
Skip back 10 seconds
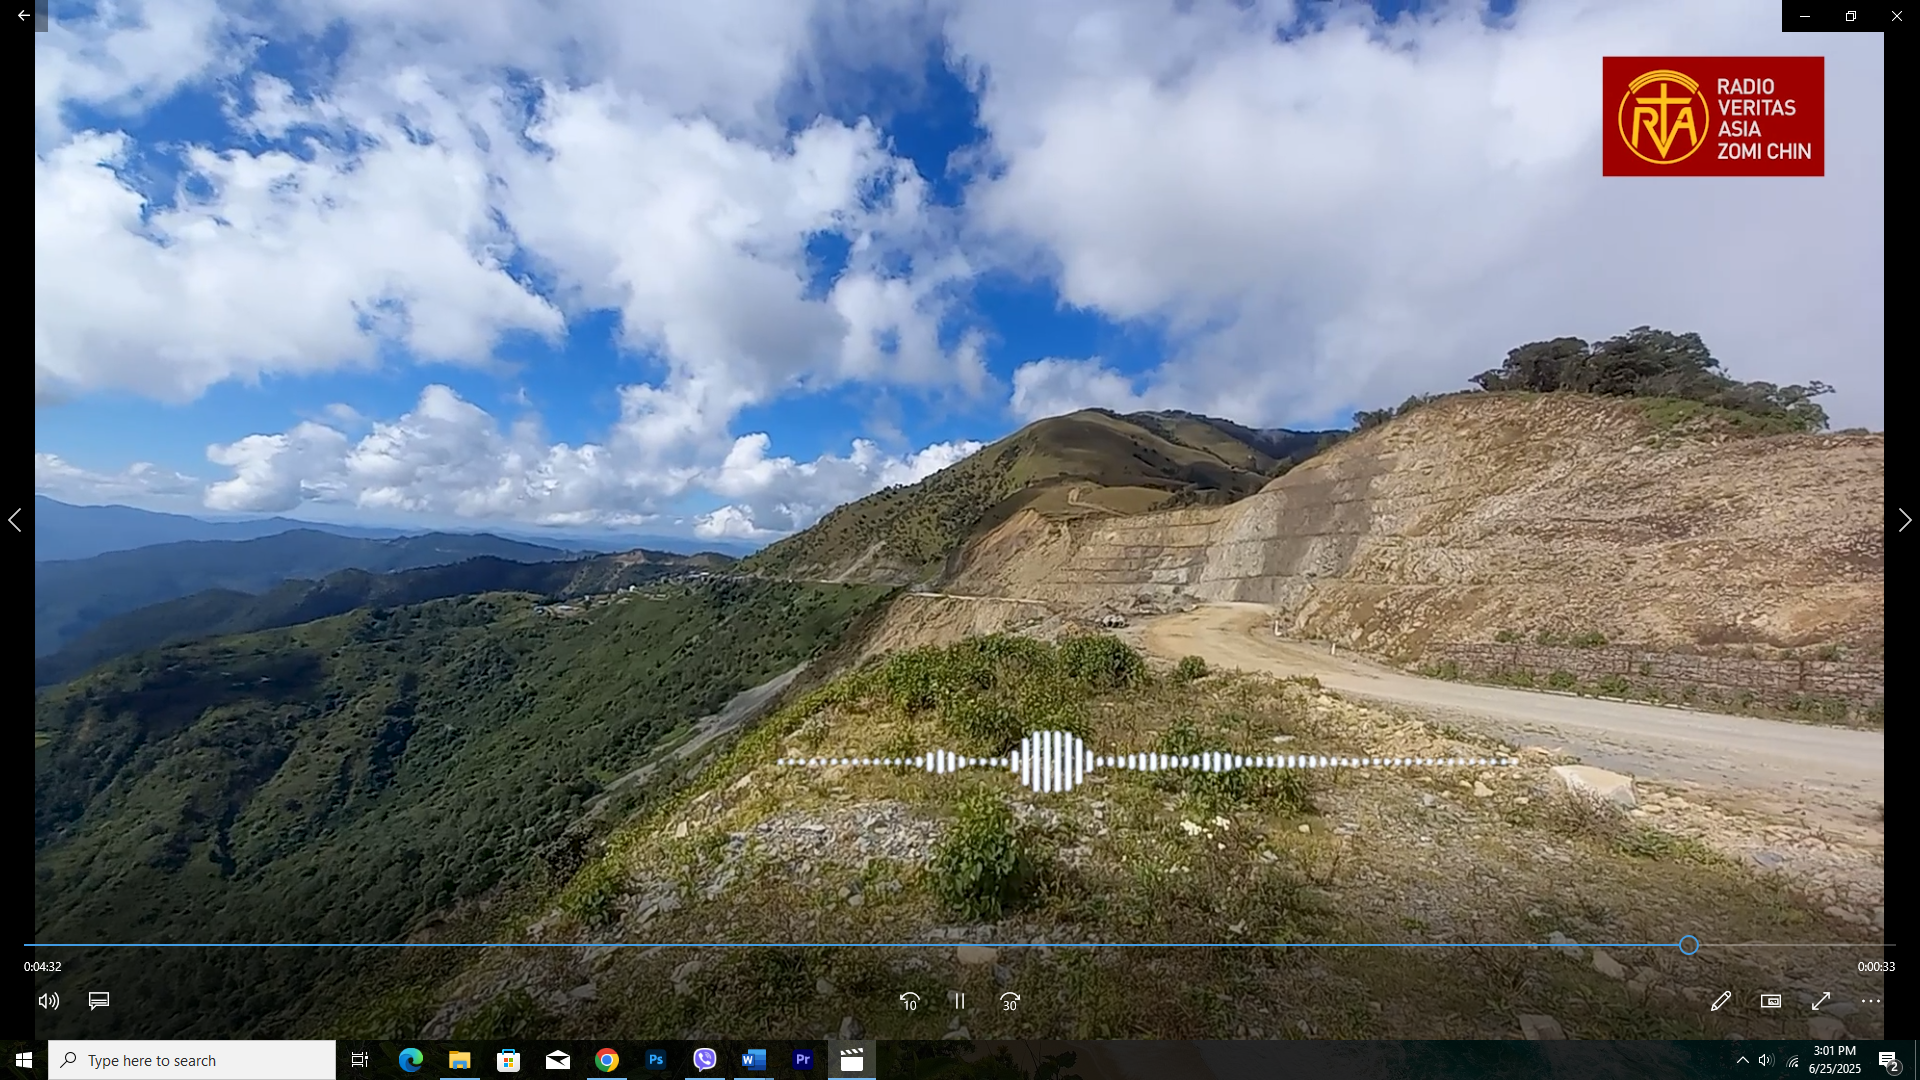coord(909,1001)
